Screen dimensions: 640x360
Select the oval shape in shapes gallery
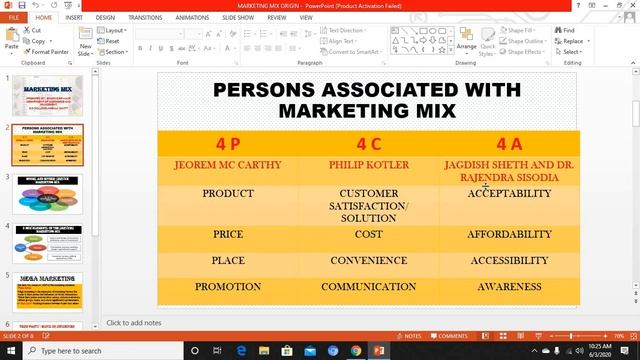click(433, 31)
